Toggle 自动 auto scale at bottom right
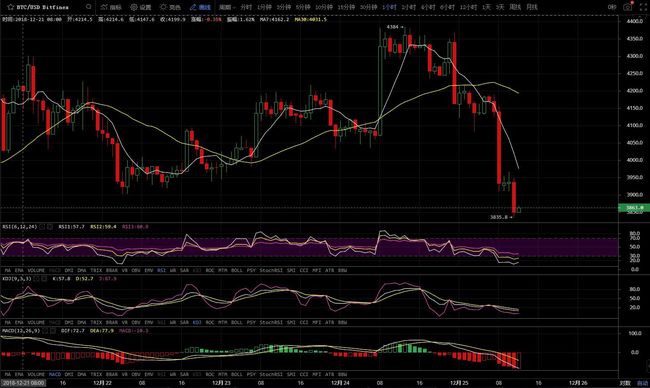Image resolution: width=650 pixels, height=388 pixels. [x=642, y=383]
